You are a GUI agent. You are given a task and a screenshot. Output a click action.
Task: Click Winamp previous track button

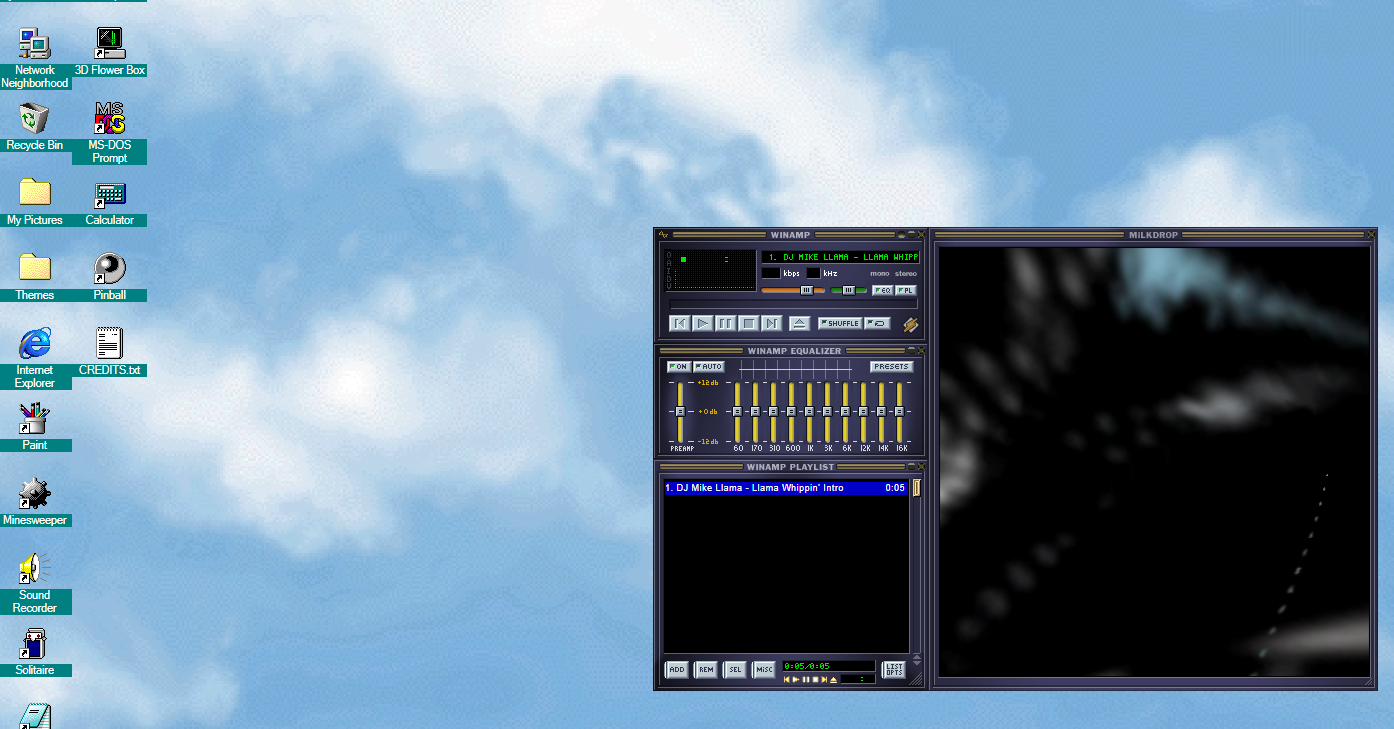point(680,323)
